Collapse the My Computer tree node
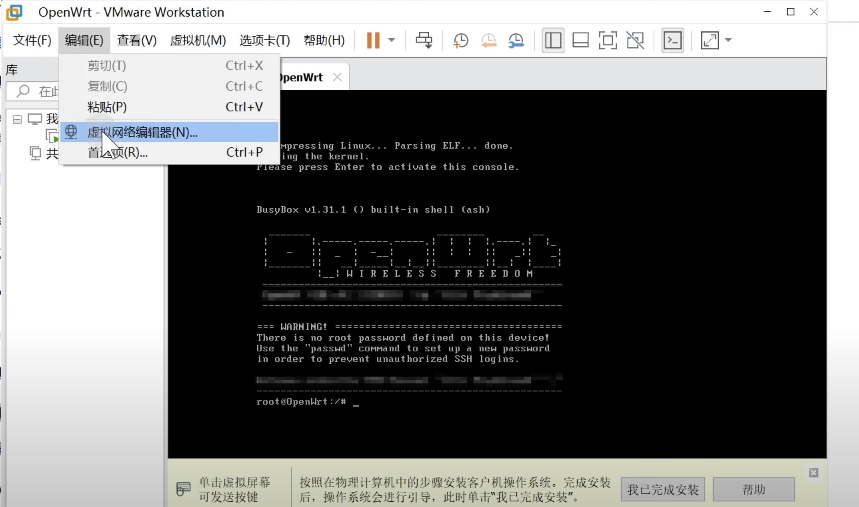This screenshot has width=859, height=507. (x=17, y=119)
